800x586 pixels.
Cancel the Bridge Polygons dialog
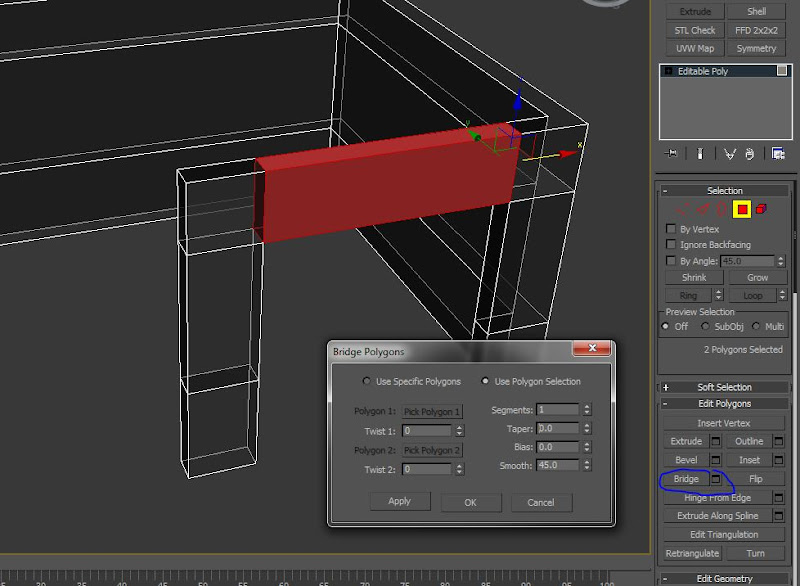(541, 502)
